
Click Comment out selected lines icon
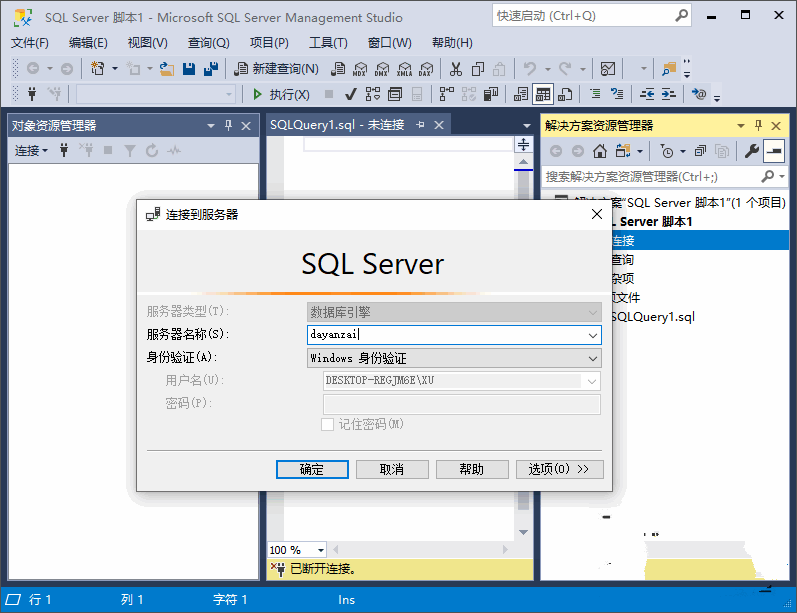pos(595,94)
